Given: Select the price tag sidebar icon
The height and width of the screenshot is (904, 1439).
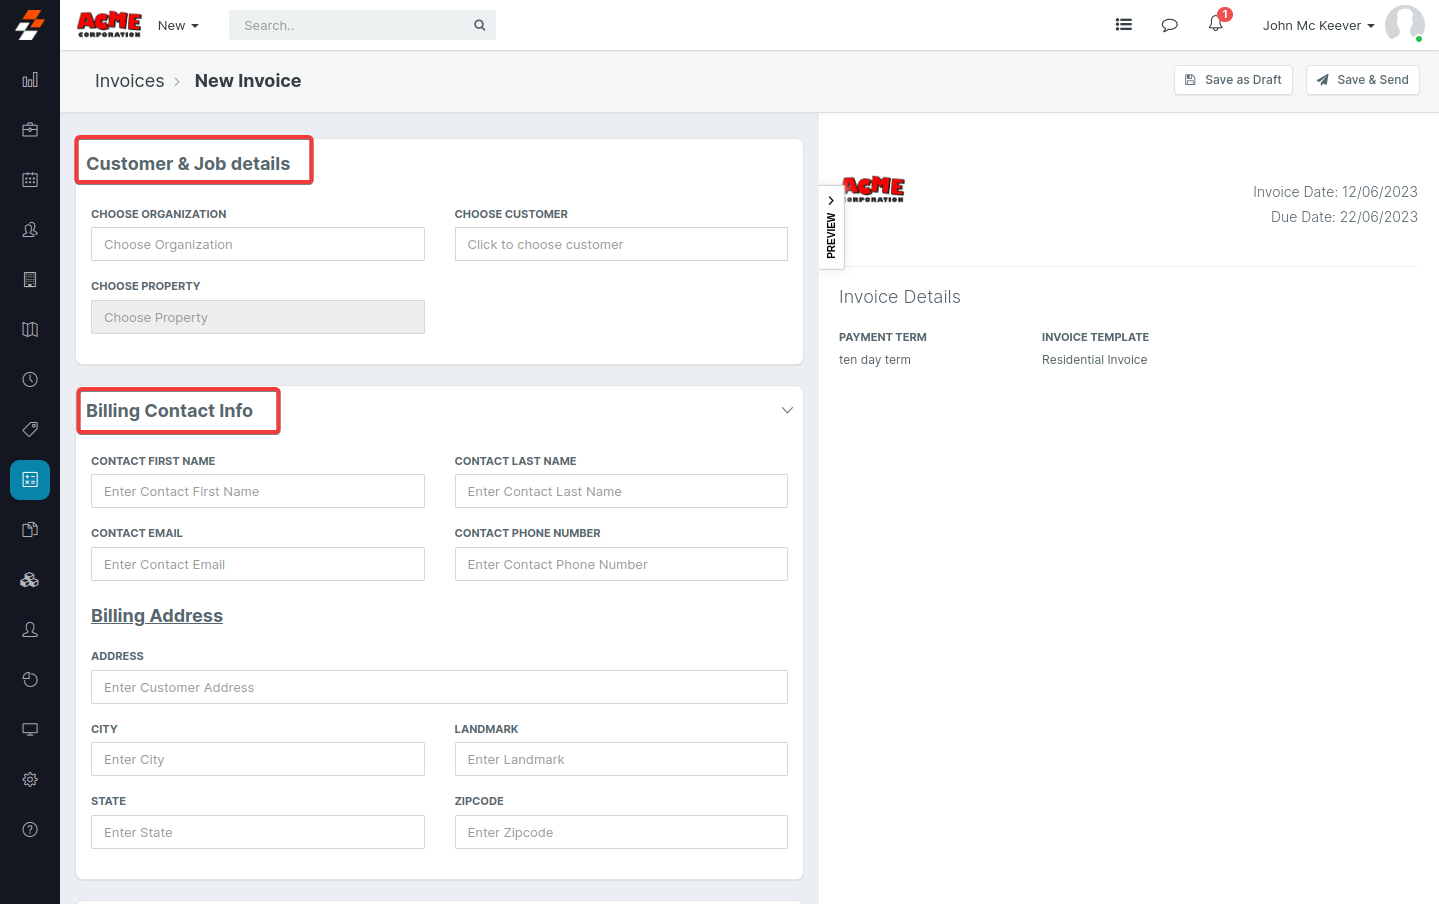Looking at the screenshot, I should click(30, 430).
